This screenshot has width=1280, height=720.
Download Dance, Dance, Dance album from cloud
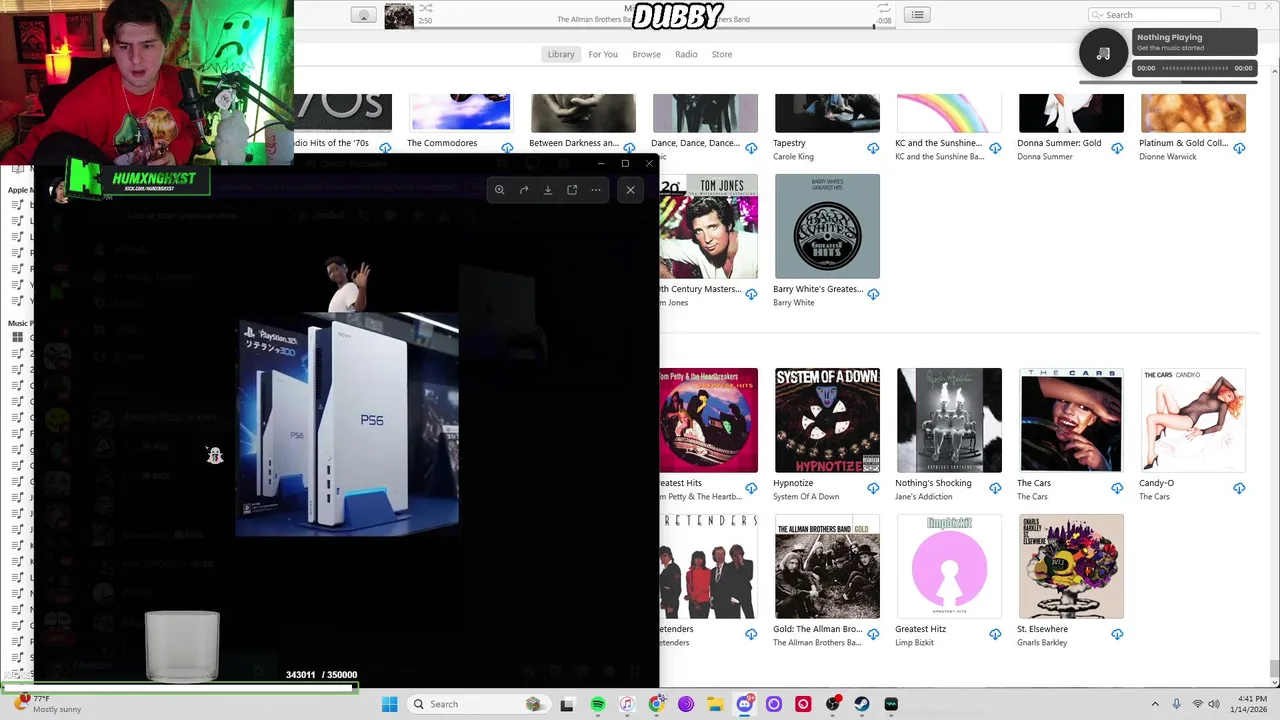click(x=751, y=148)
